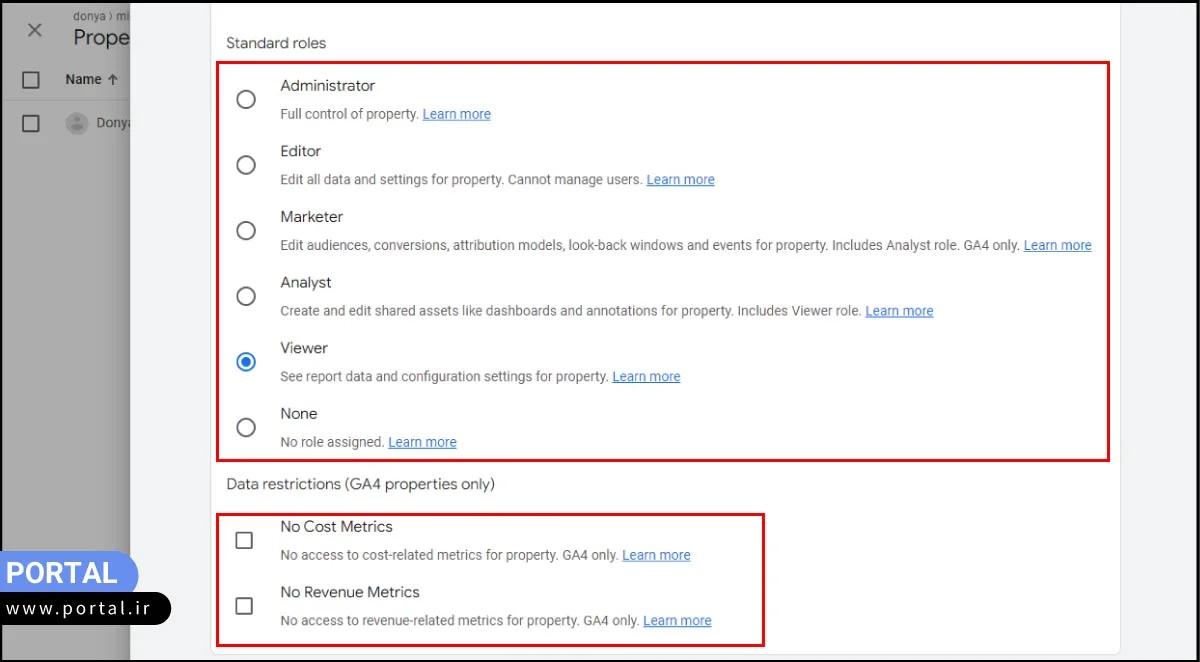Screen dimensions: 1200x662
Task: Check the Donya row checkbox
Action: click(x=31, y=123)
